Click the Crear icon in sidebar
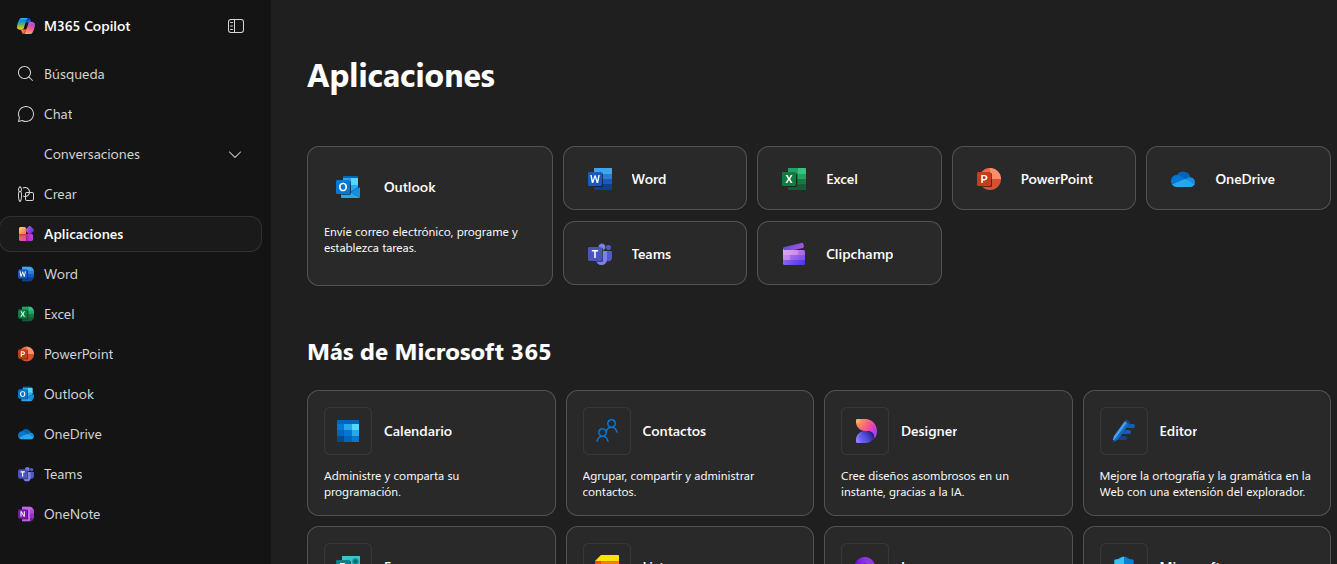The width and height of the screenshot is (1337, 564). [x=26, y=194]
